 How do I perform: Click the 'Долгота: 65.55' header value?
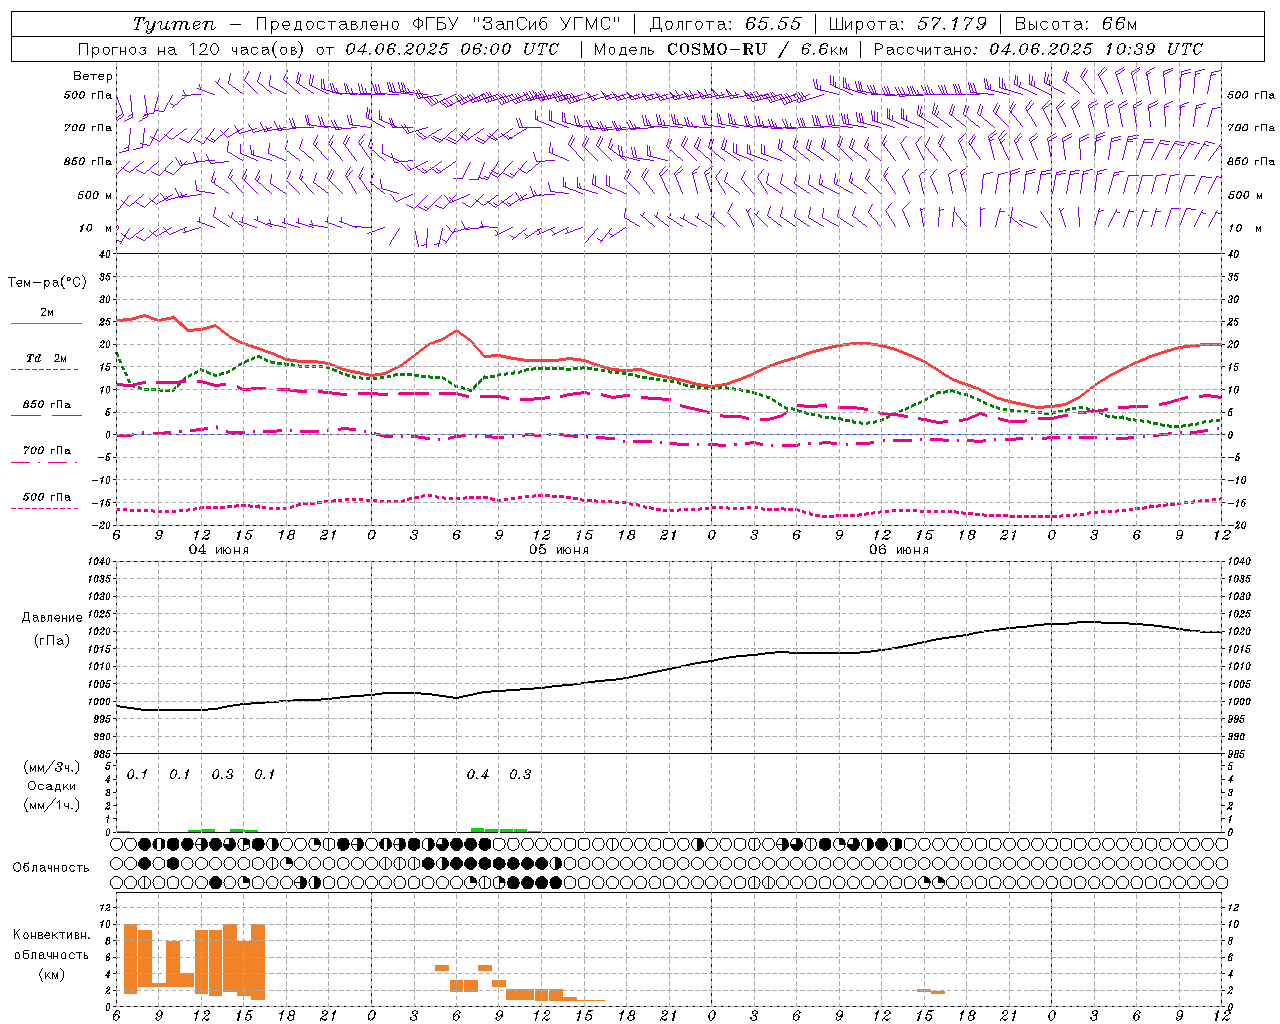pyautogui.click(x=725, y=24)
